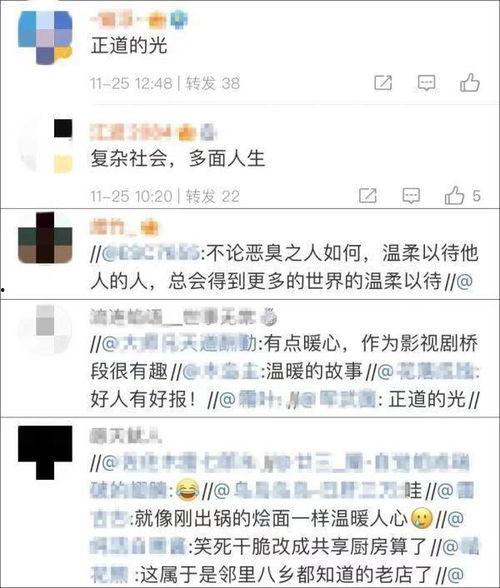Like the 正道的光 comment
This screenshot has height=588, width=500.
[x=470, y=82]
